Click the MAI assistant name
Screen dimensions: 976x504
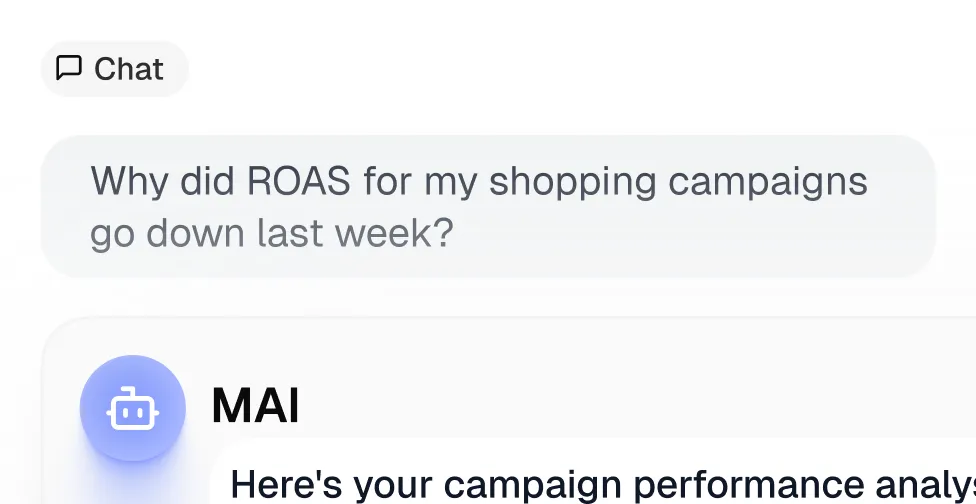[x=255, y=407]
